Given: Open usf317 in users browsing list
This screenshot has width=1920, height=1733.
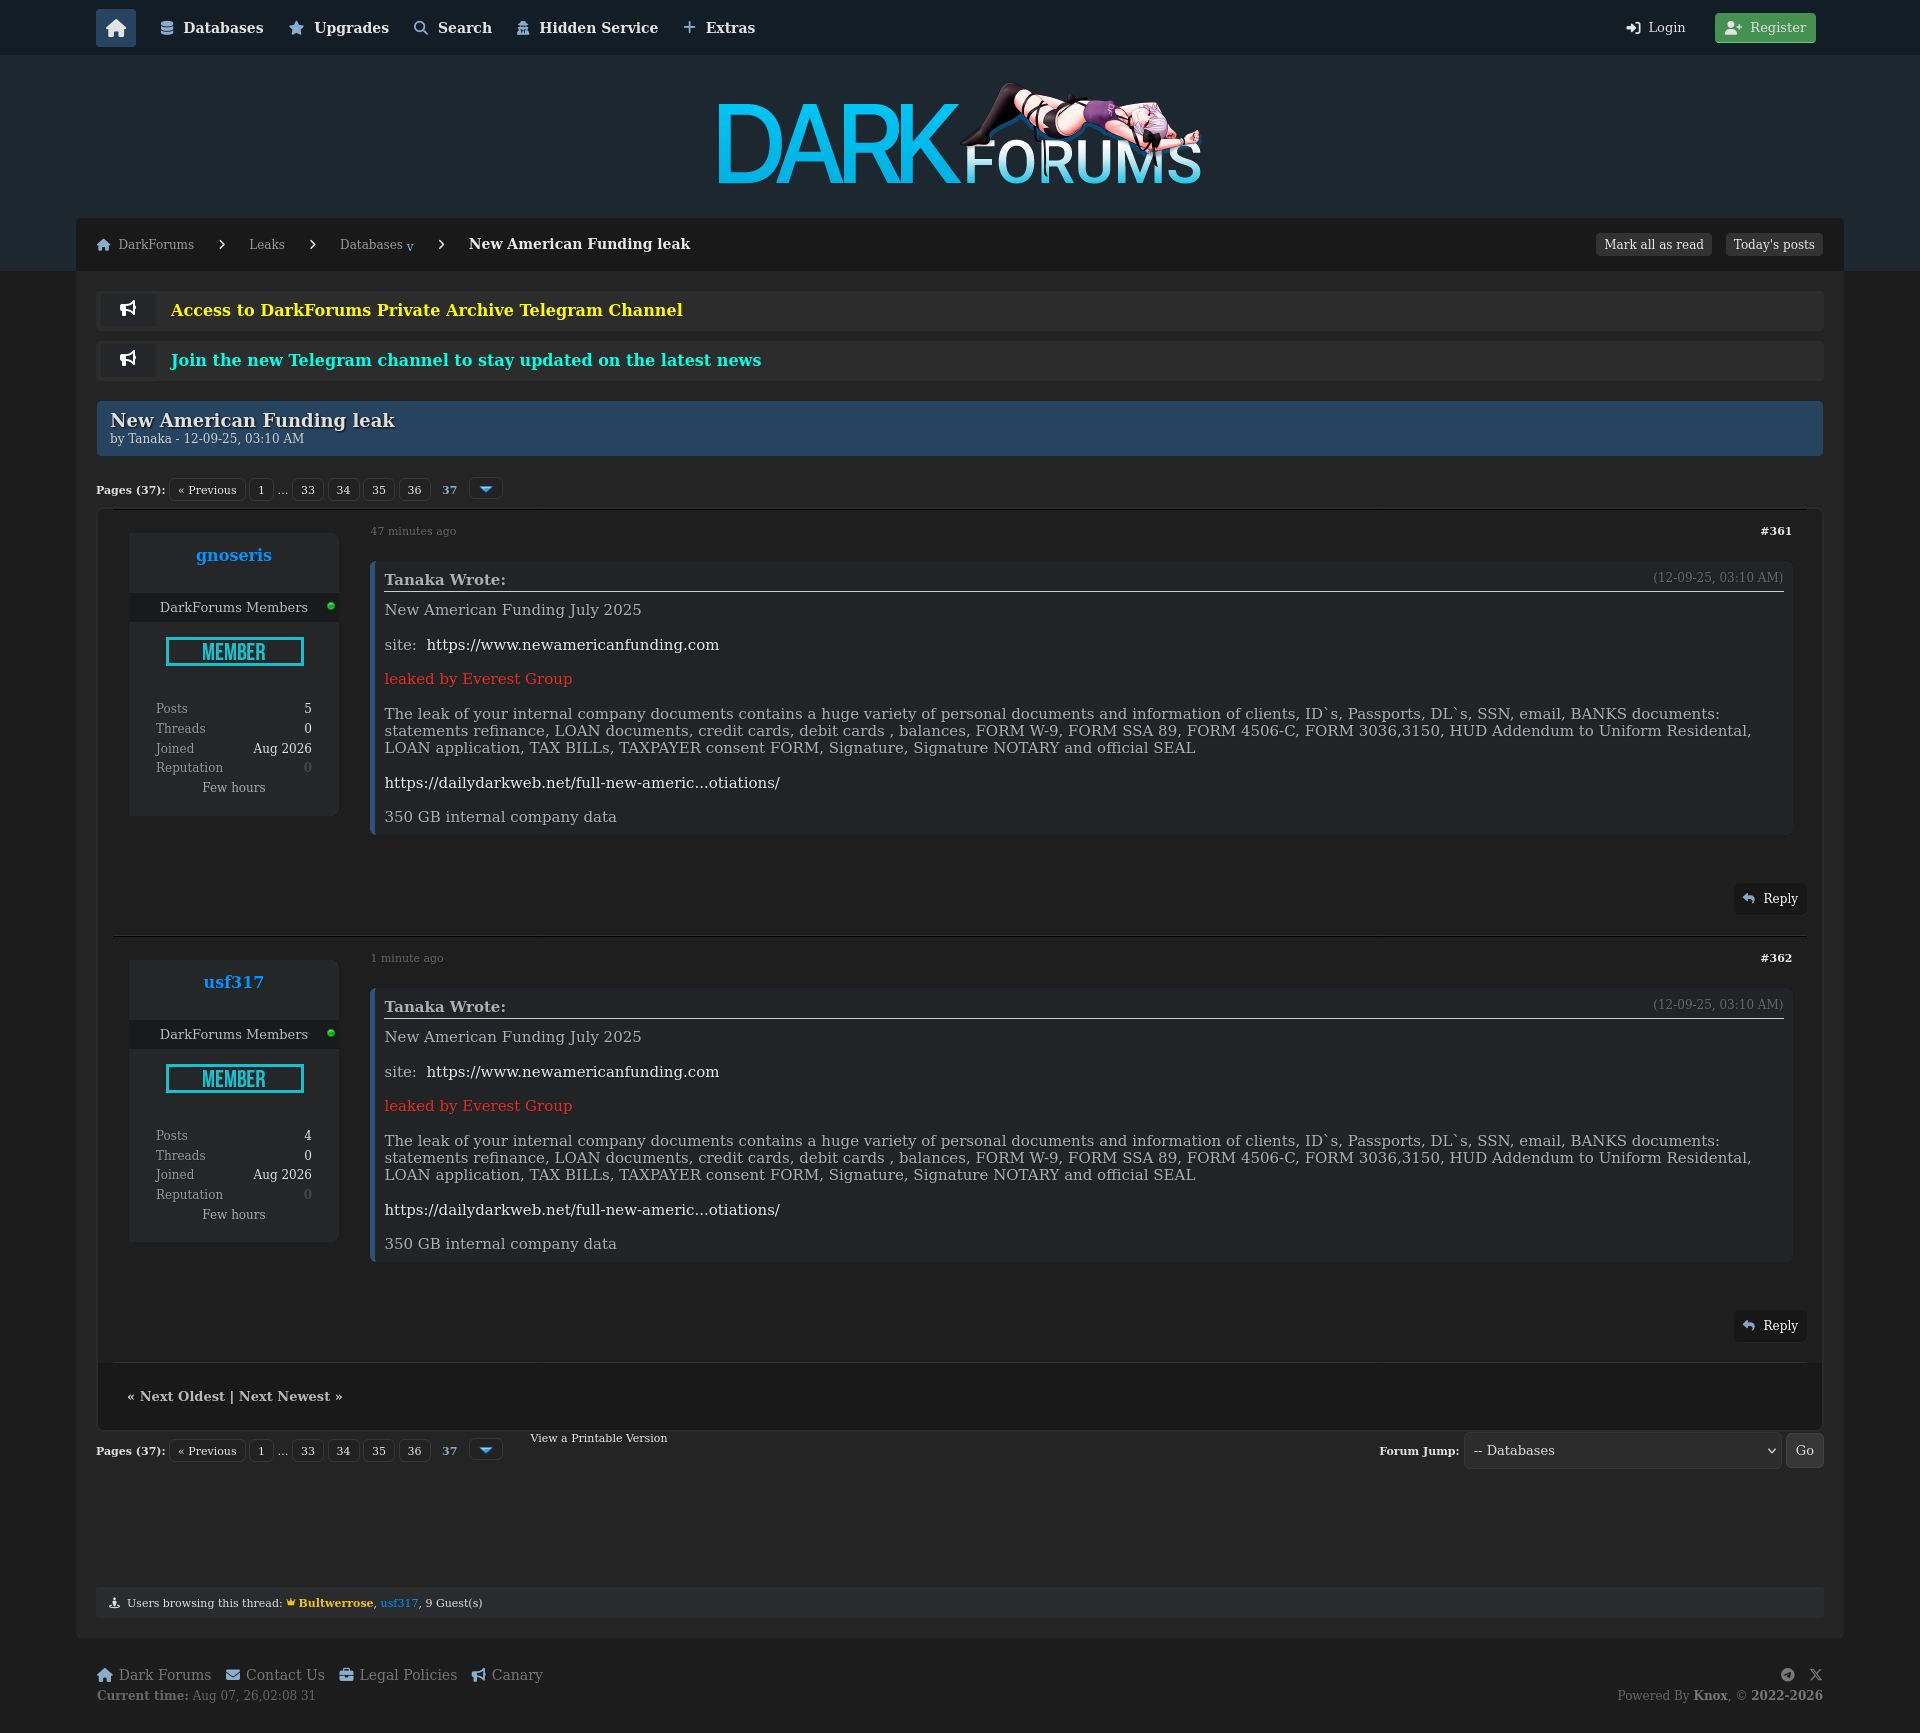Looking at the screenshot, I should click(x=400, y=1603).
